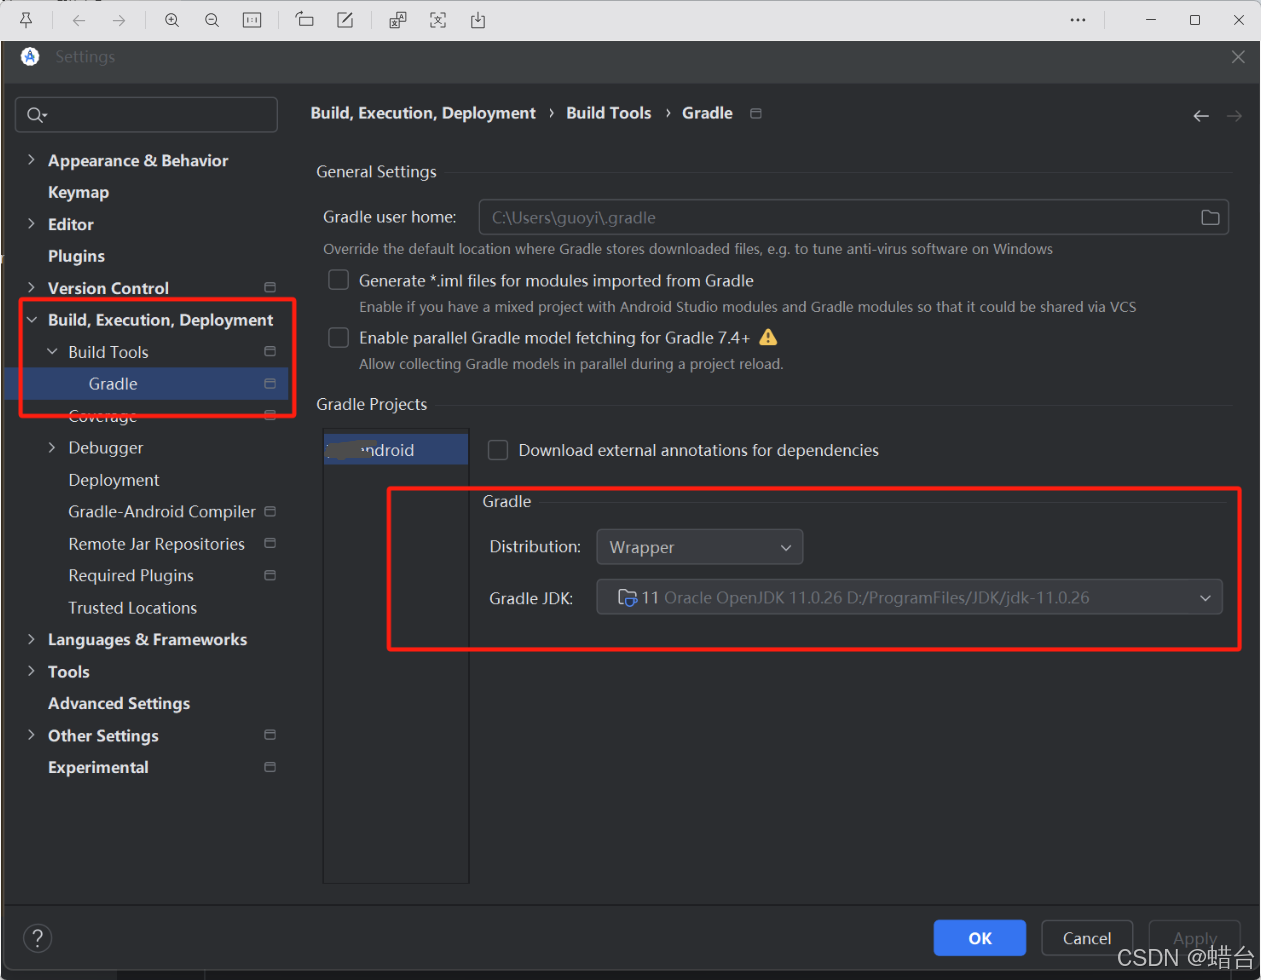This screenshot has width=1261, height=980.
Task: Open Deployment settings page
Action: coord(114,480)
